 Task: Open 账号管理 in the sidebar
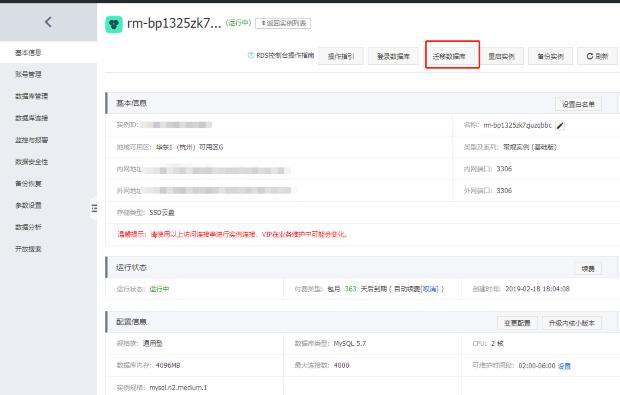click(x=28, y=74)
